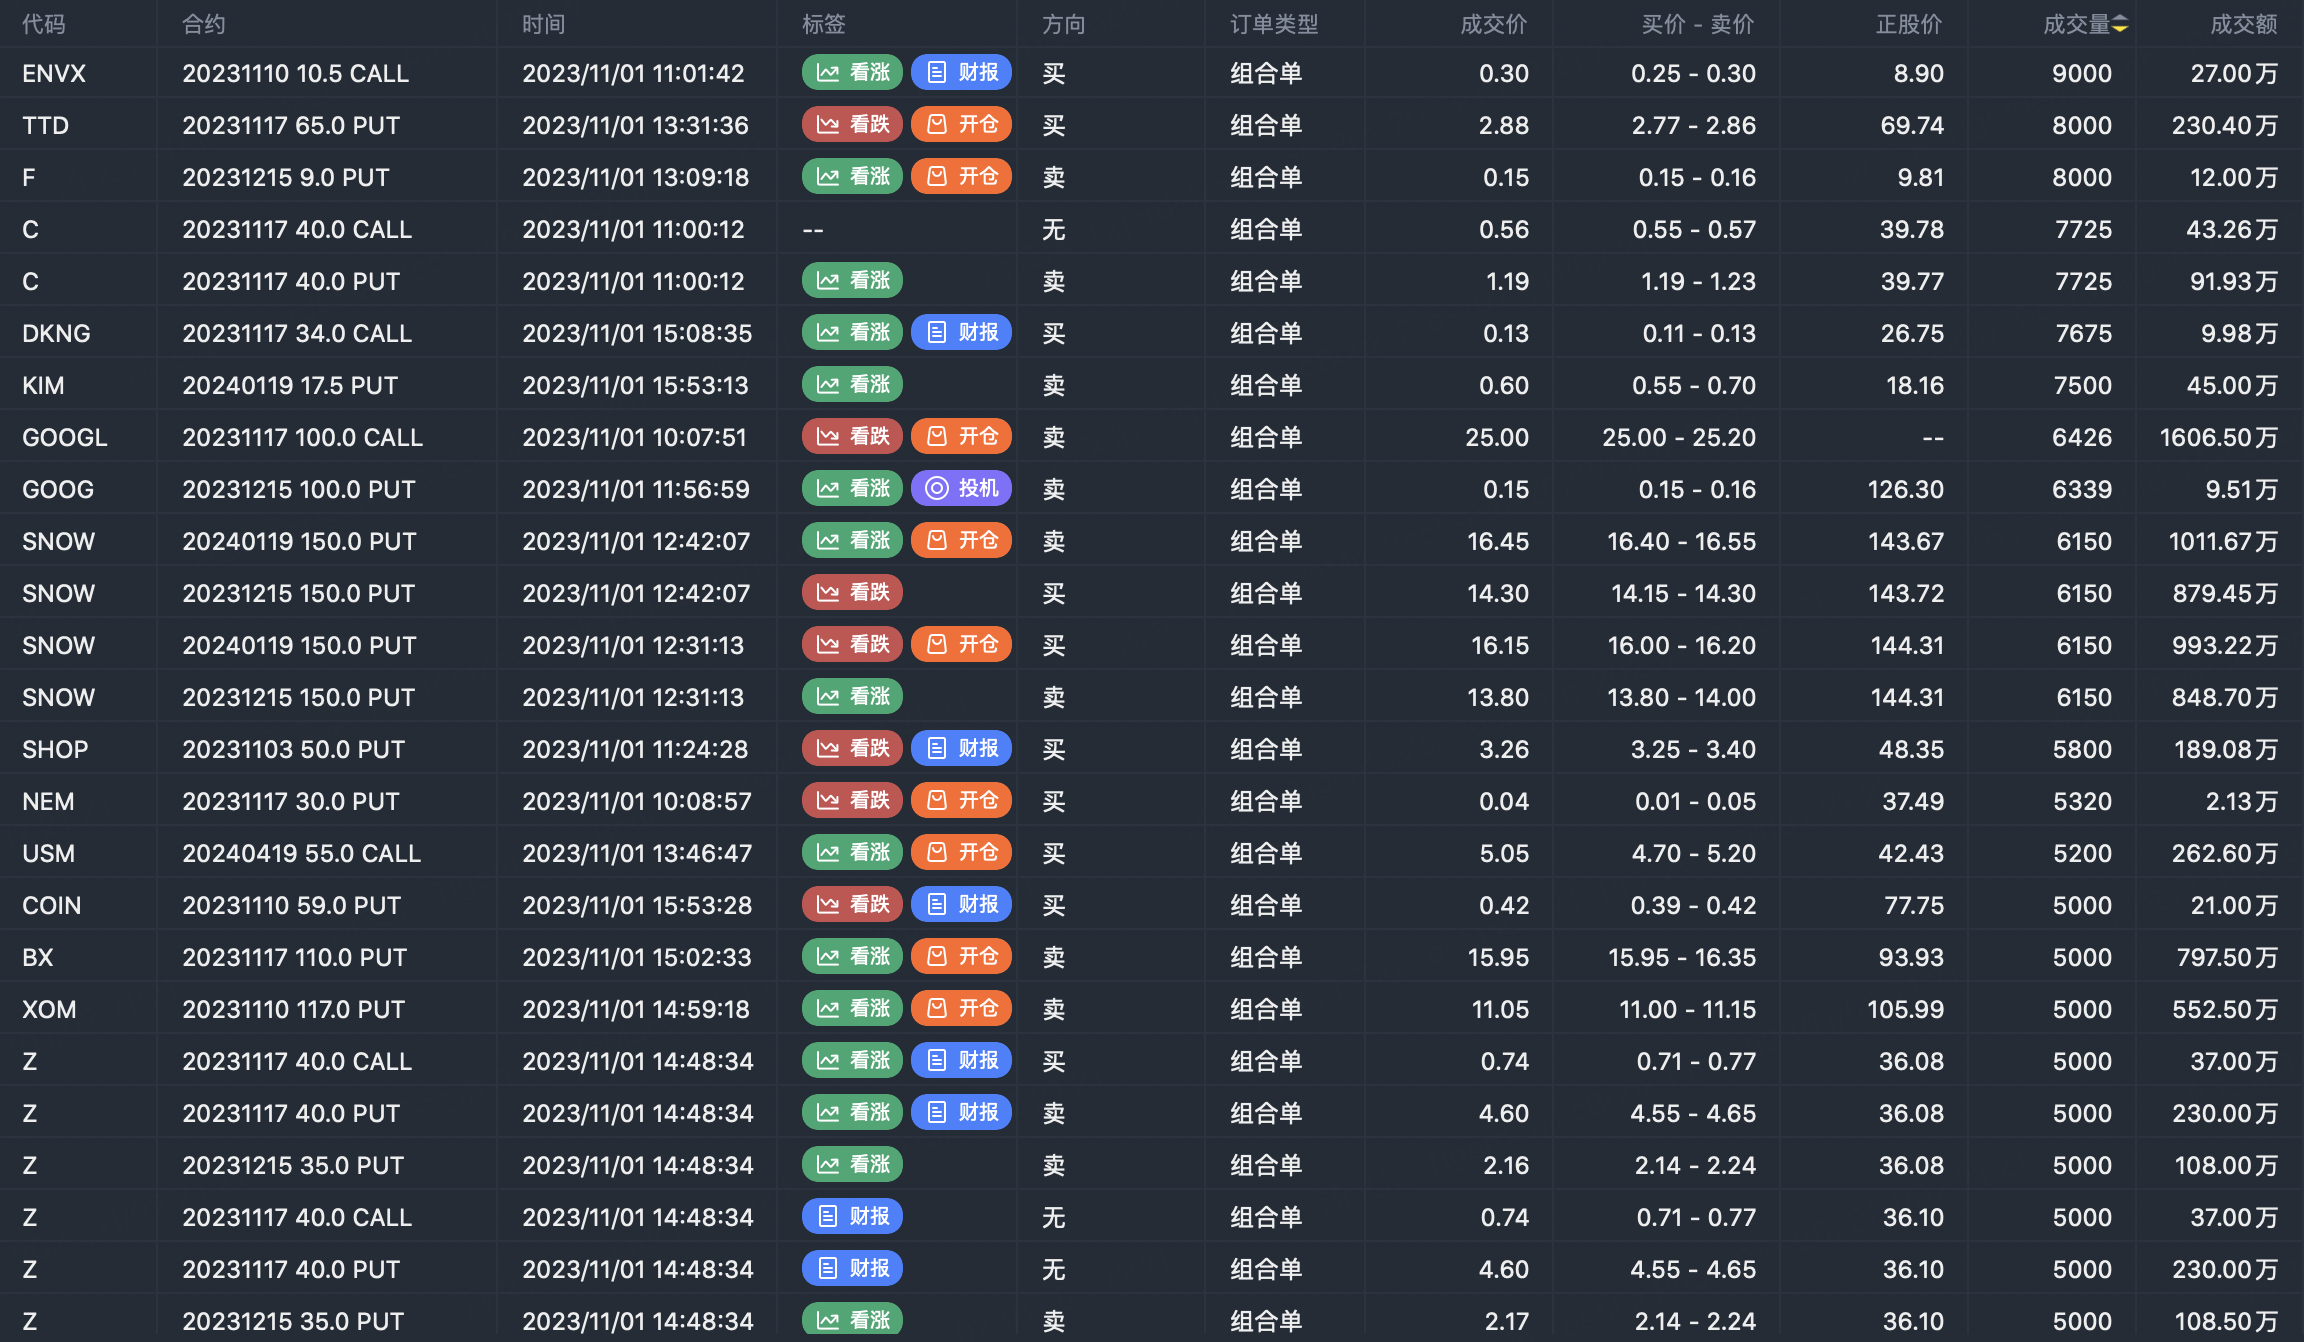Click the 看涨 tag in ENVX row
The width and height of the screenshot is (2304, 1342).
[x=852, y=72]
